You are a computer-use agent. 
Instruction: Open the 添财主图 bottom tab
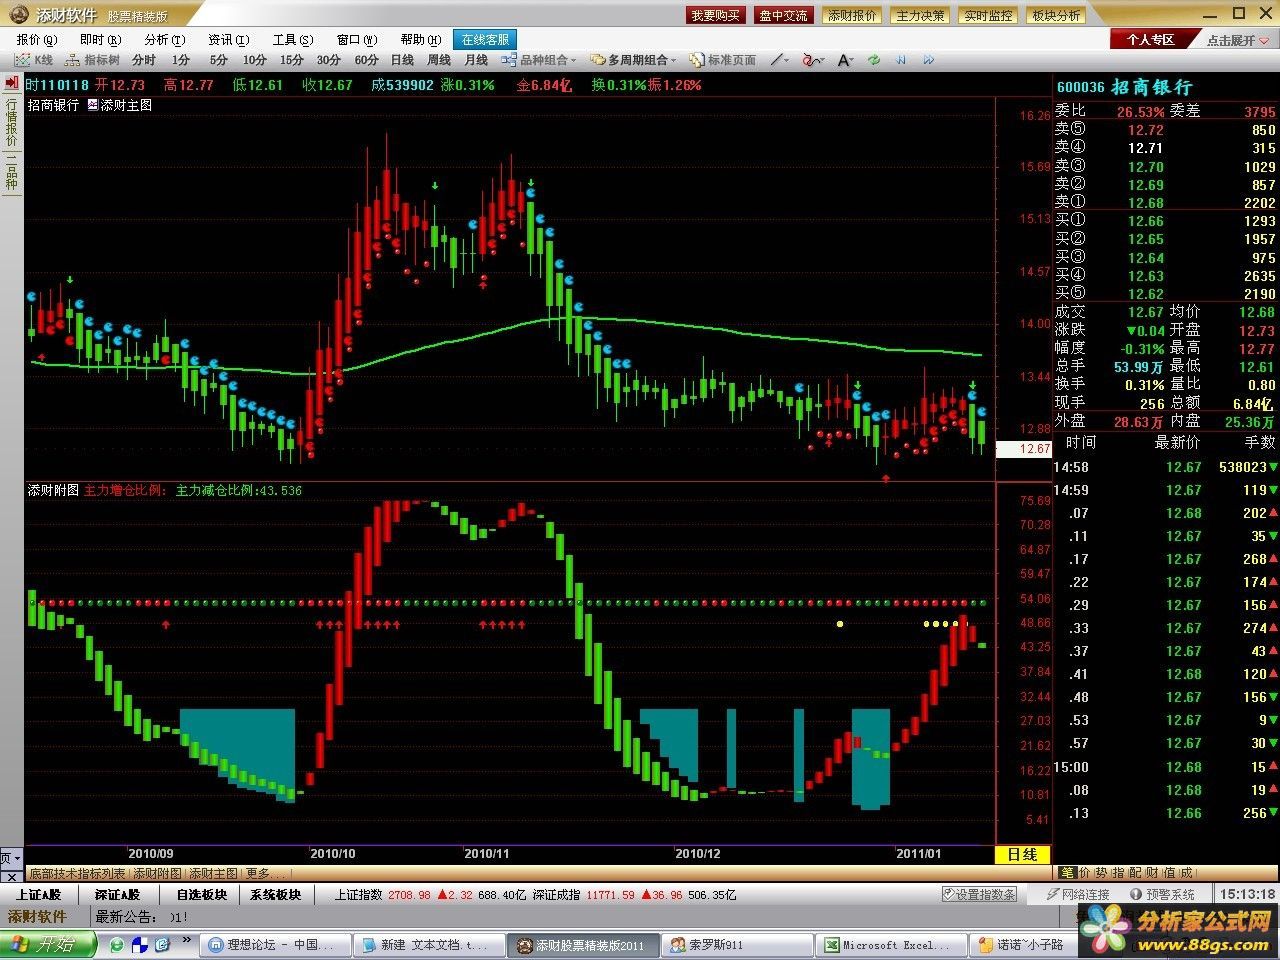click(x=214, y=873)
